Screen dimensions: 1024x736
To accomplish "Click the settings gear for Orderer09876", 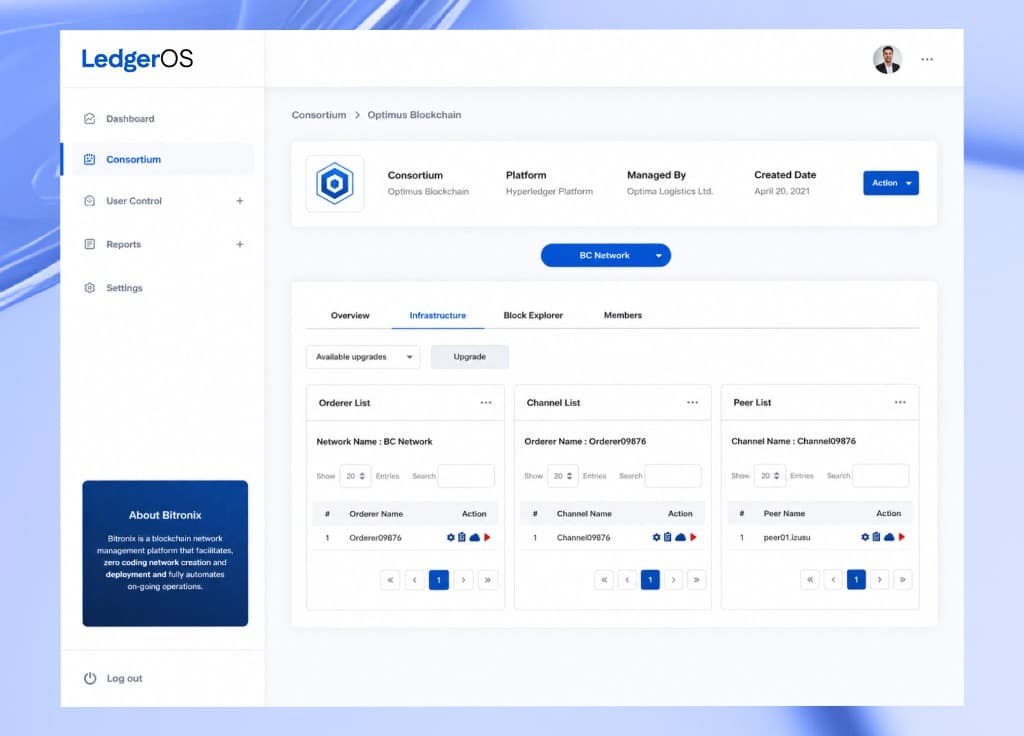I will [451, 537].
